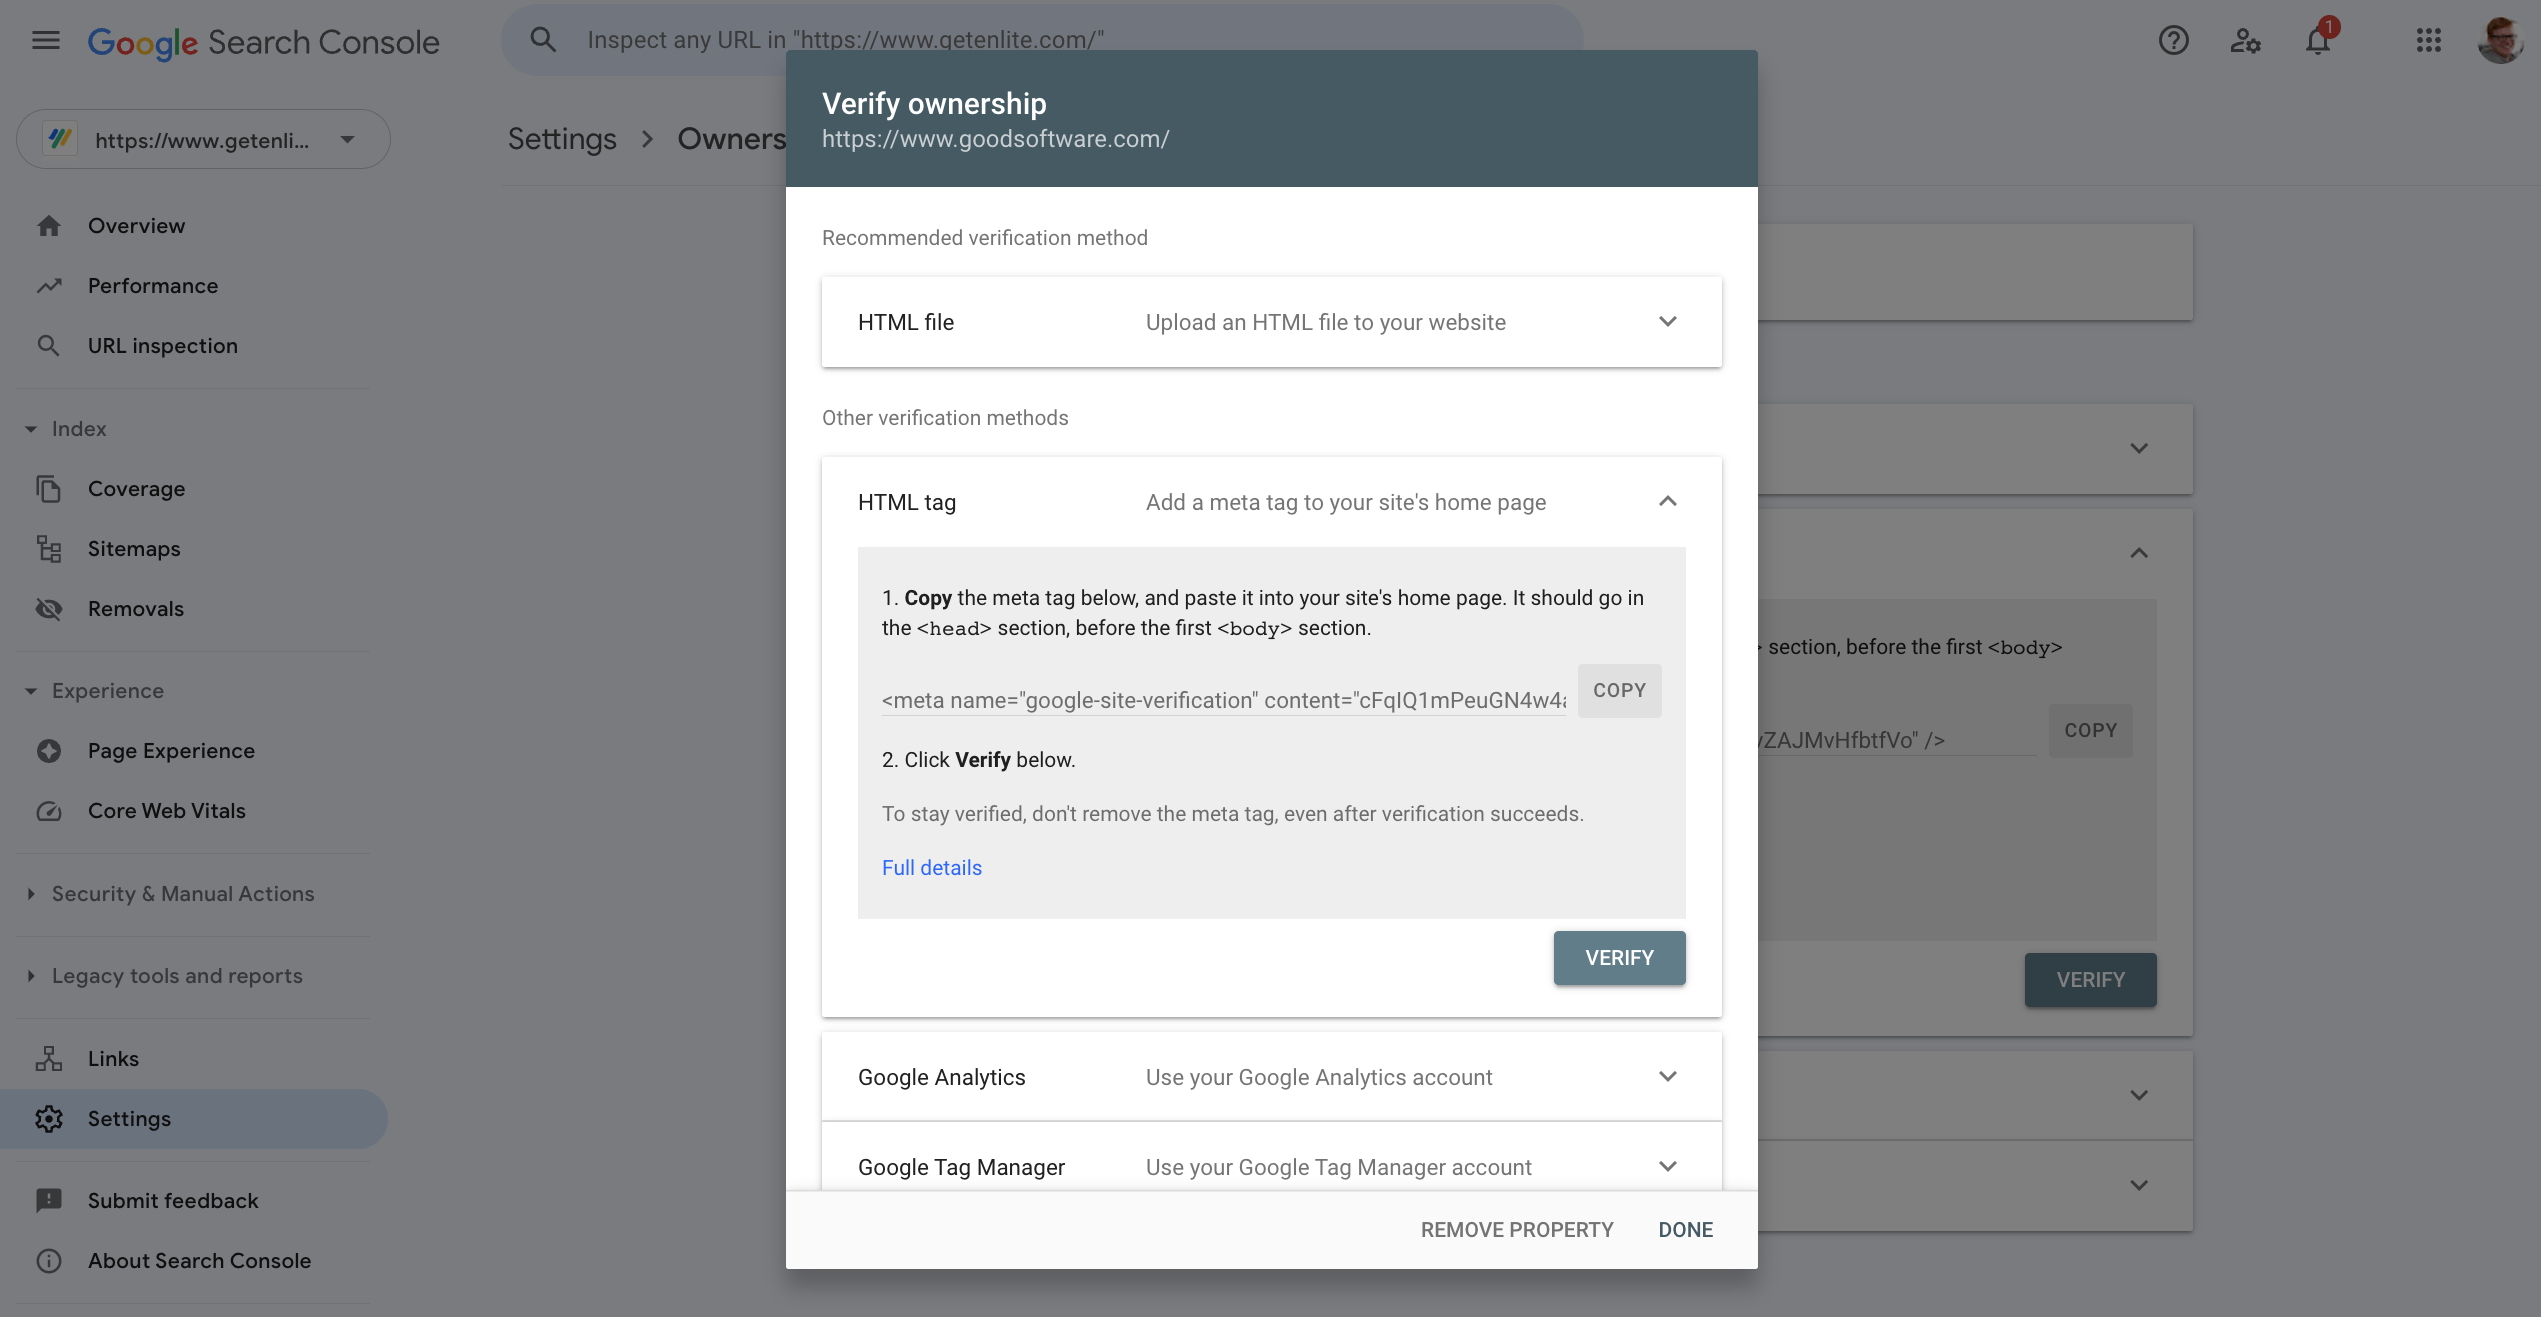The height and width of the screenshot is (1317, 2541).
Task: Click the help question mark icon
Action: pos(2173,41)
